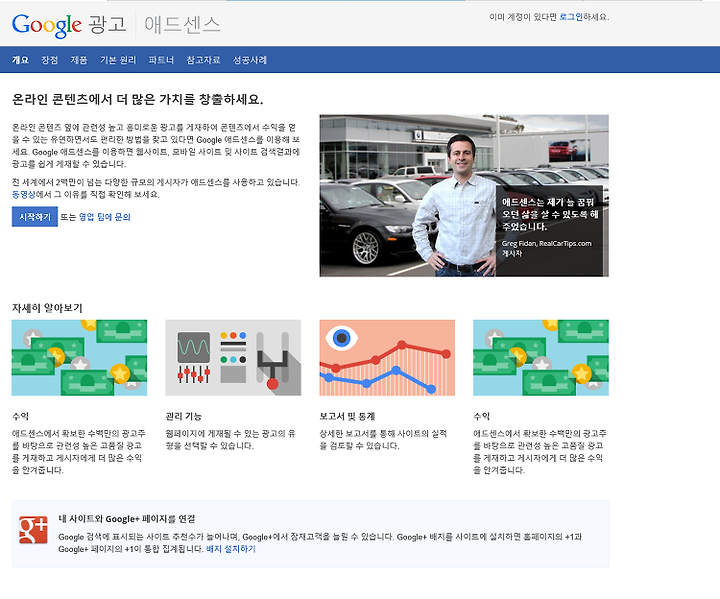Click the headline 온라인 콘텐츠에서 더 많은 가치를 창출하세요

[x=138, y=99]
